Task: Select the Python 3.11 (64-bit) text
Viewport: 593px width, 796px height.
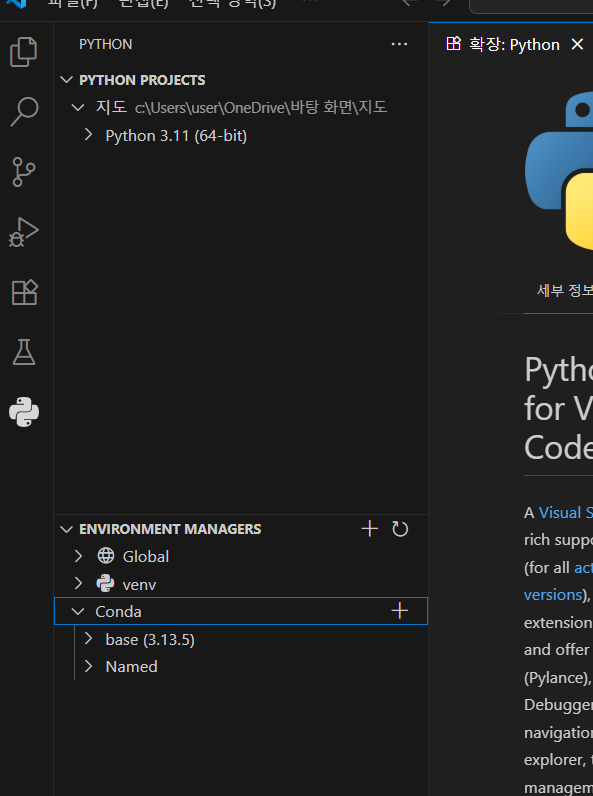Action: [176, 136]
